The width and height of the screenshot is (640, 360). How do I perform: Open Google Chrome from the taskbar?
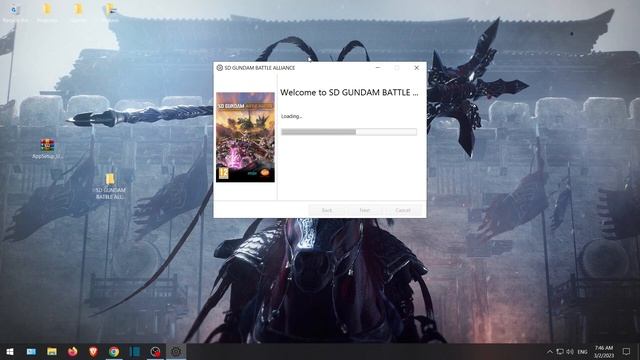click(x=114, y=351)
